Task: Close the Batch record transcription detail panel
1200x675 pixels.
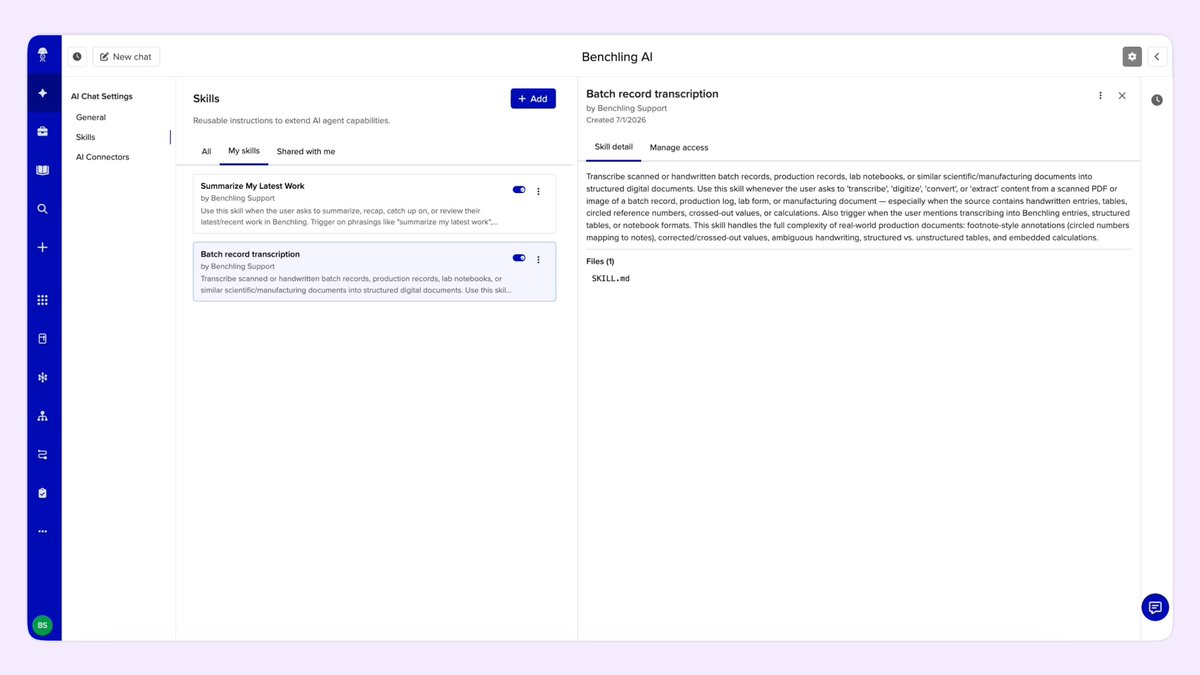Action: click(x=1122, y=96)
